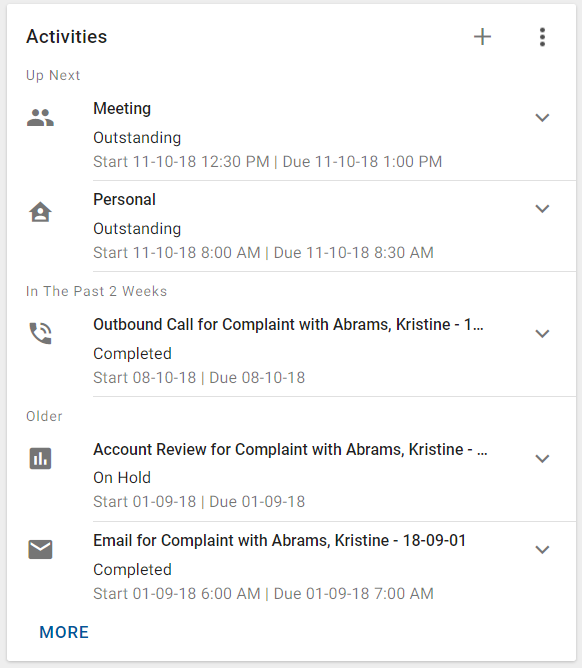Expand the Meeting activity chevron
Screen dimensions: 582x668
coord(542,118)
